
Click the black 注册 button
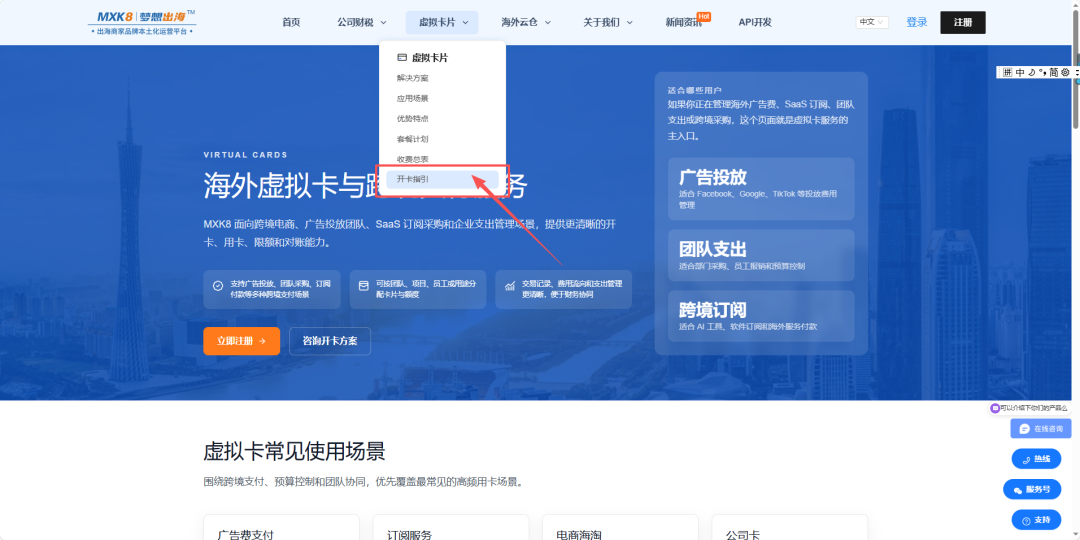coord(963,22)
